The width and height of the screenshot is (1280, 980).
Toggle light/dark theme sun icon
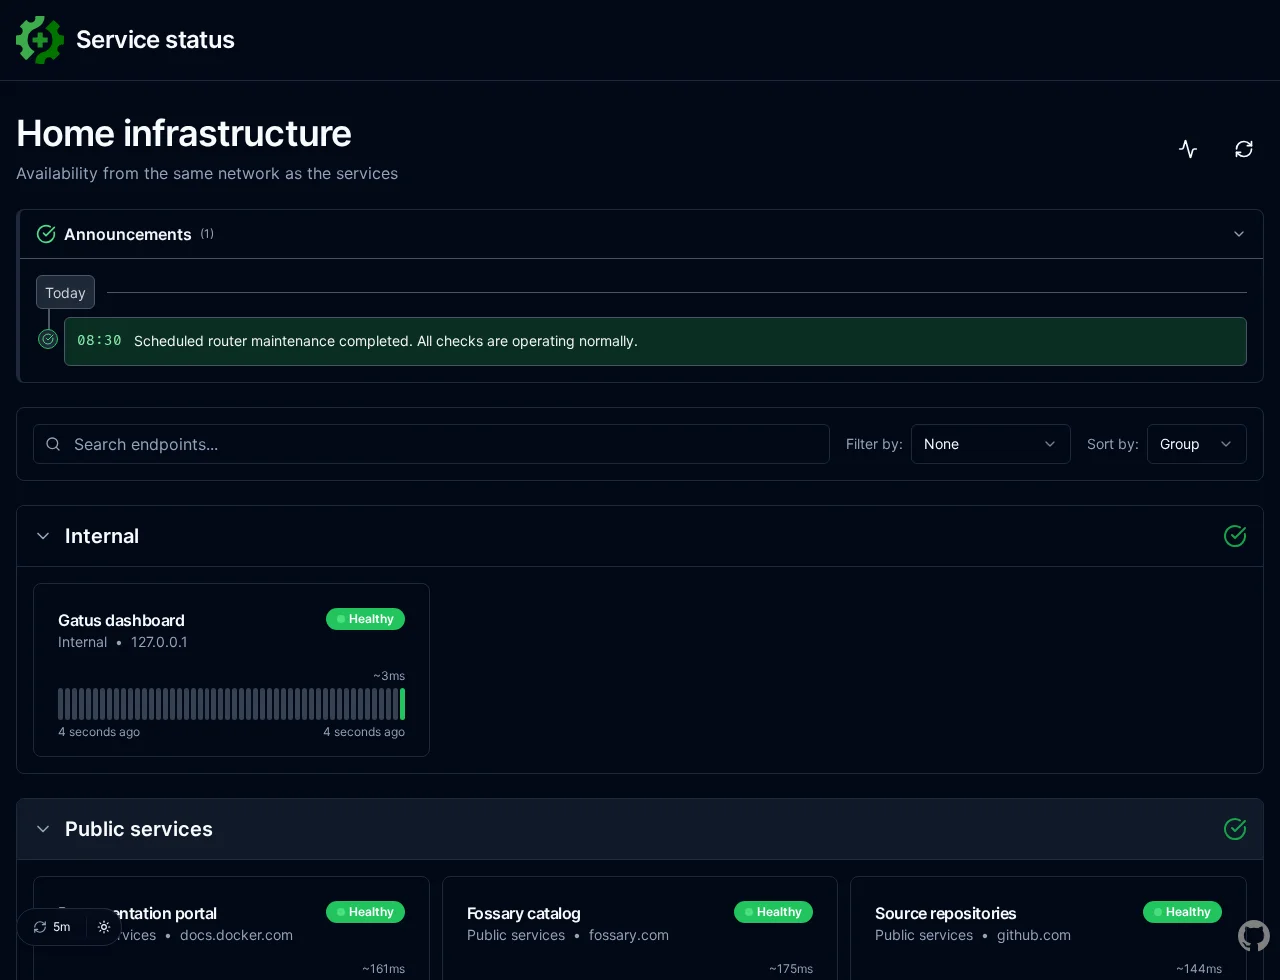click(x=104, y=927)
